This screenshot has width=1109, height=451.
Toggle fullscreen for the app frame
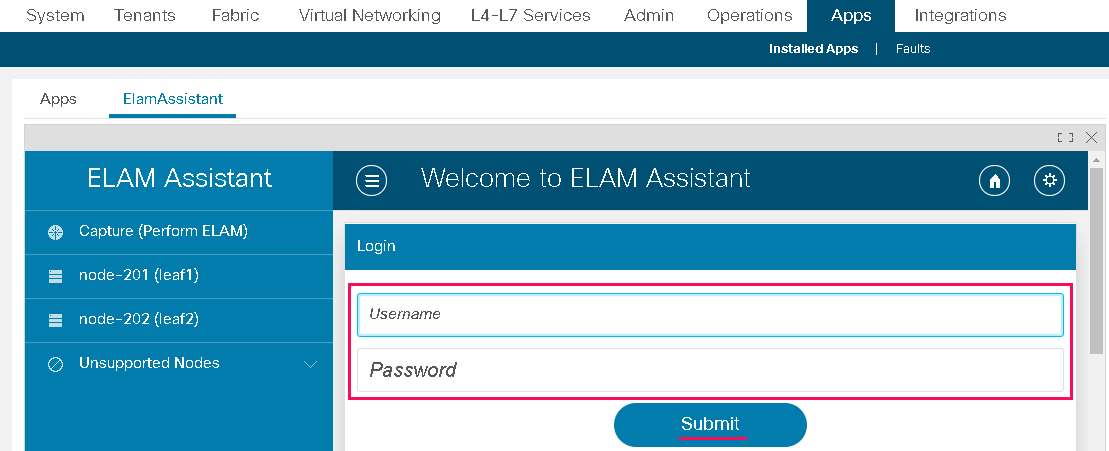pyautogui.click(x=1065, y=137)
